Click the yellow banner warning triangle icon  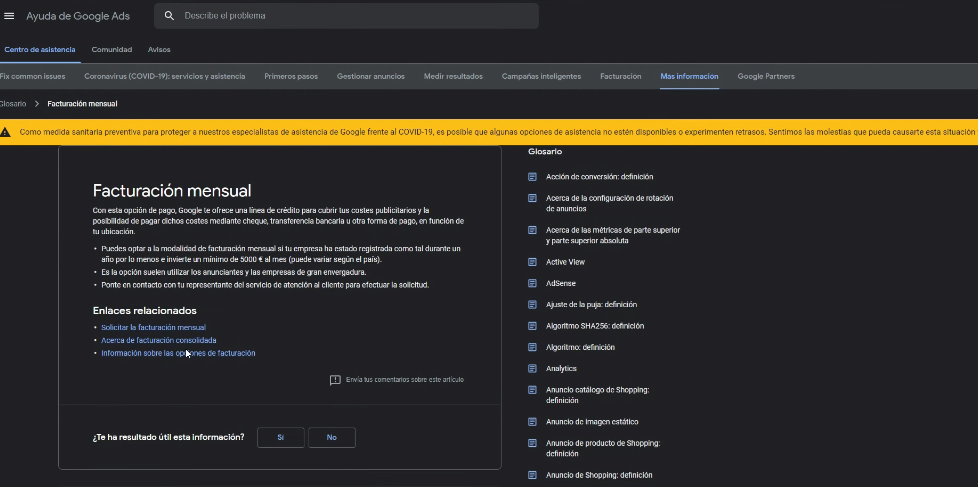click(x=6, y=132)
